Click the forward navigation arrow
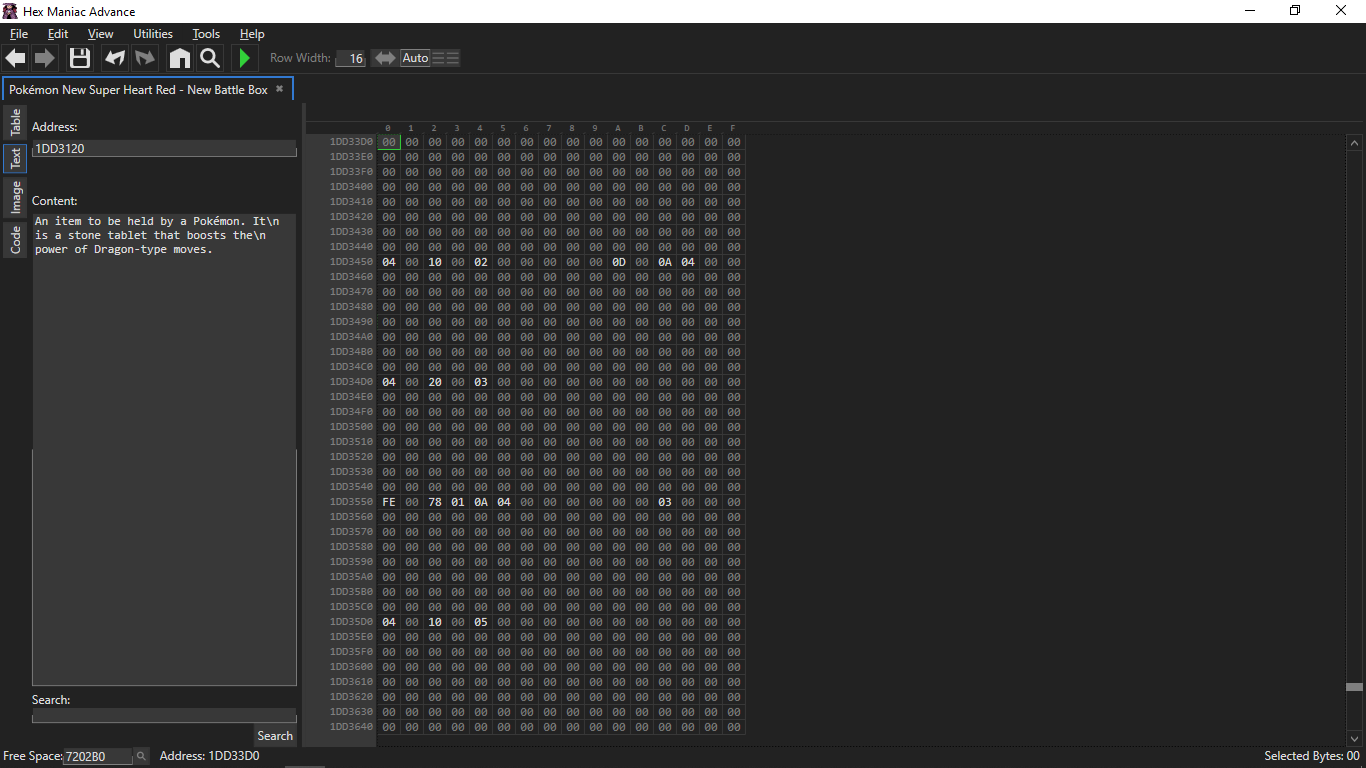Viewport: 1366px width, 768px height. click(x=45, y=58)
